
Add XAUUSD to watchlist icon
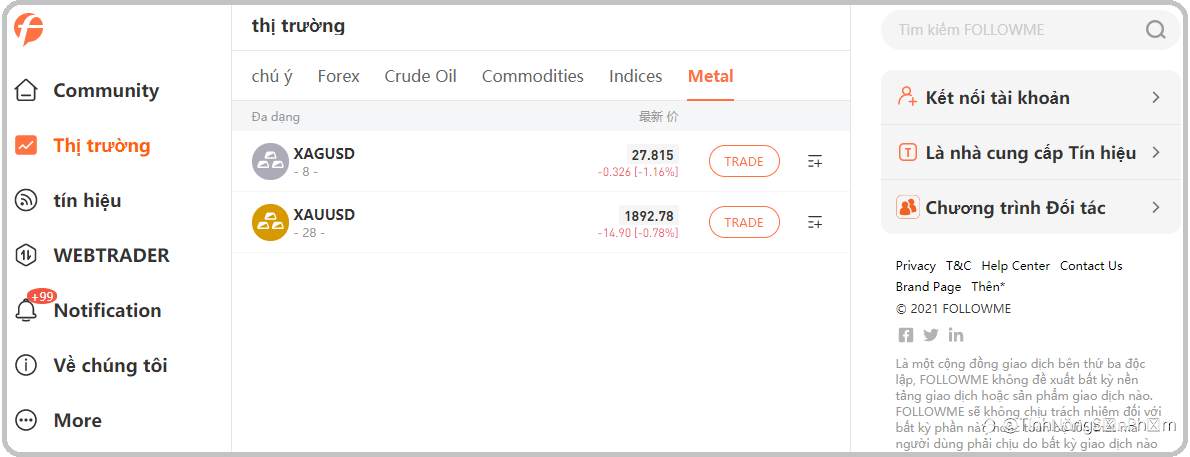(x=814, y=222)
